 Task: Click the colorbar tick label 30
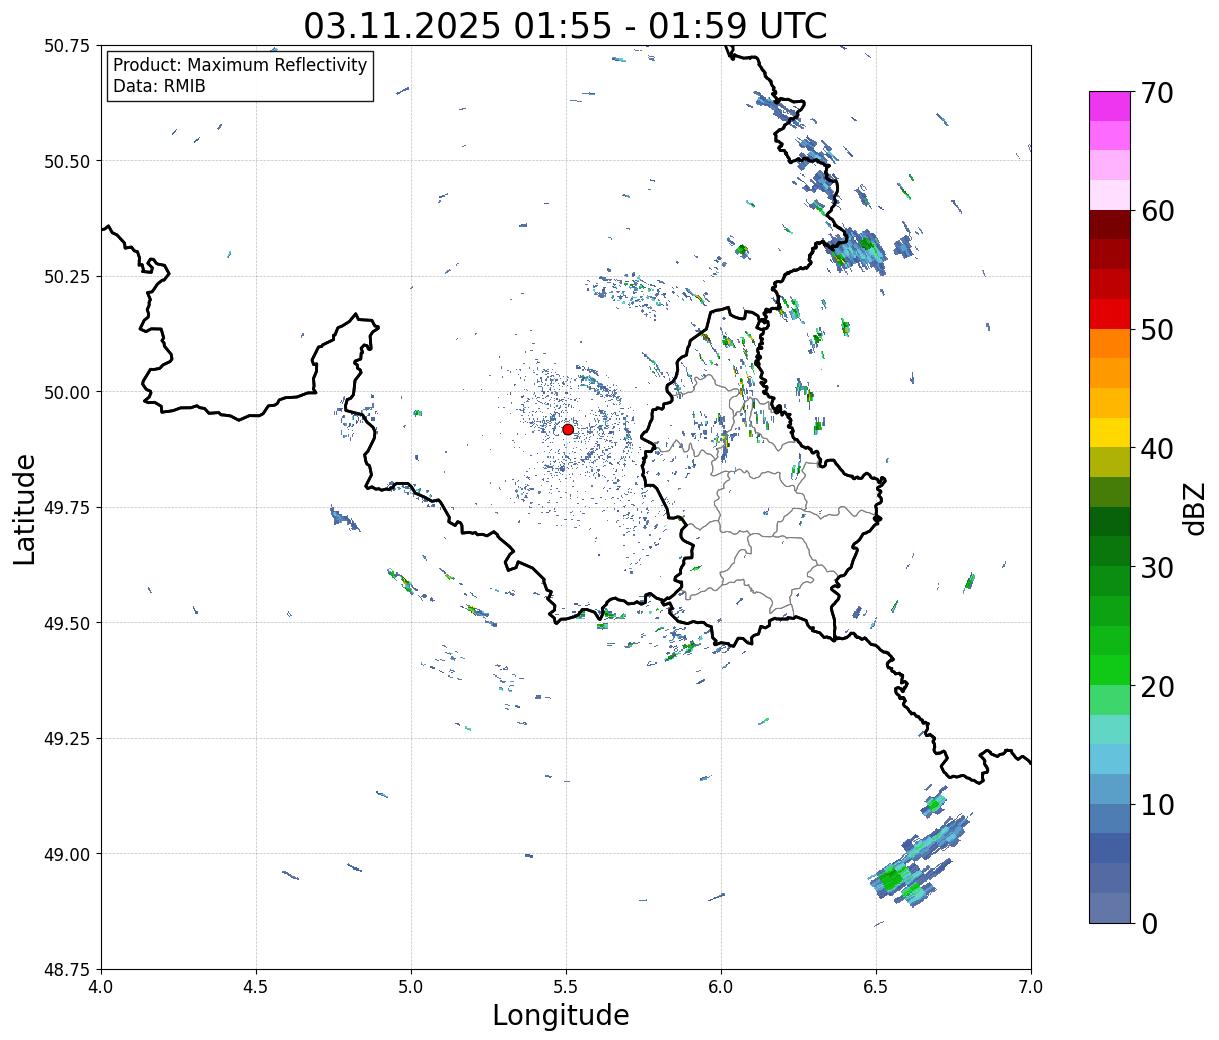[x=1157, y=567]
